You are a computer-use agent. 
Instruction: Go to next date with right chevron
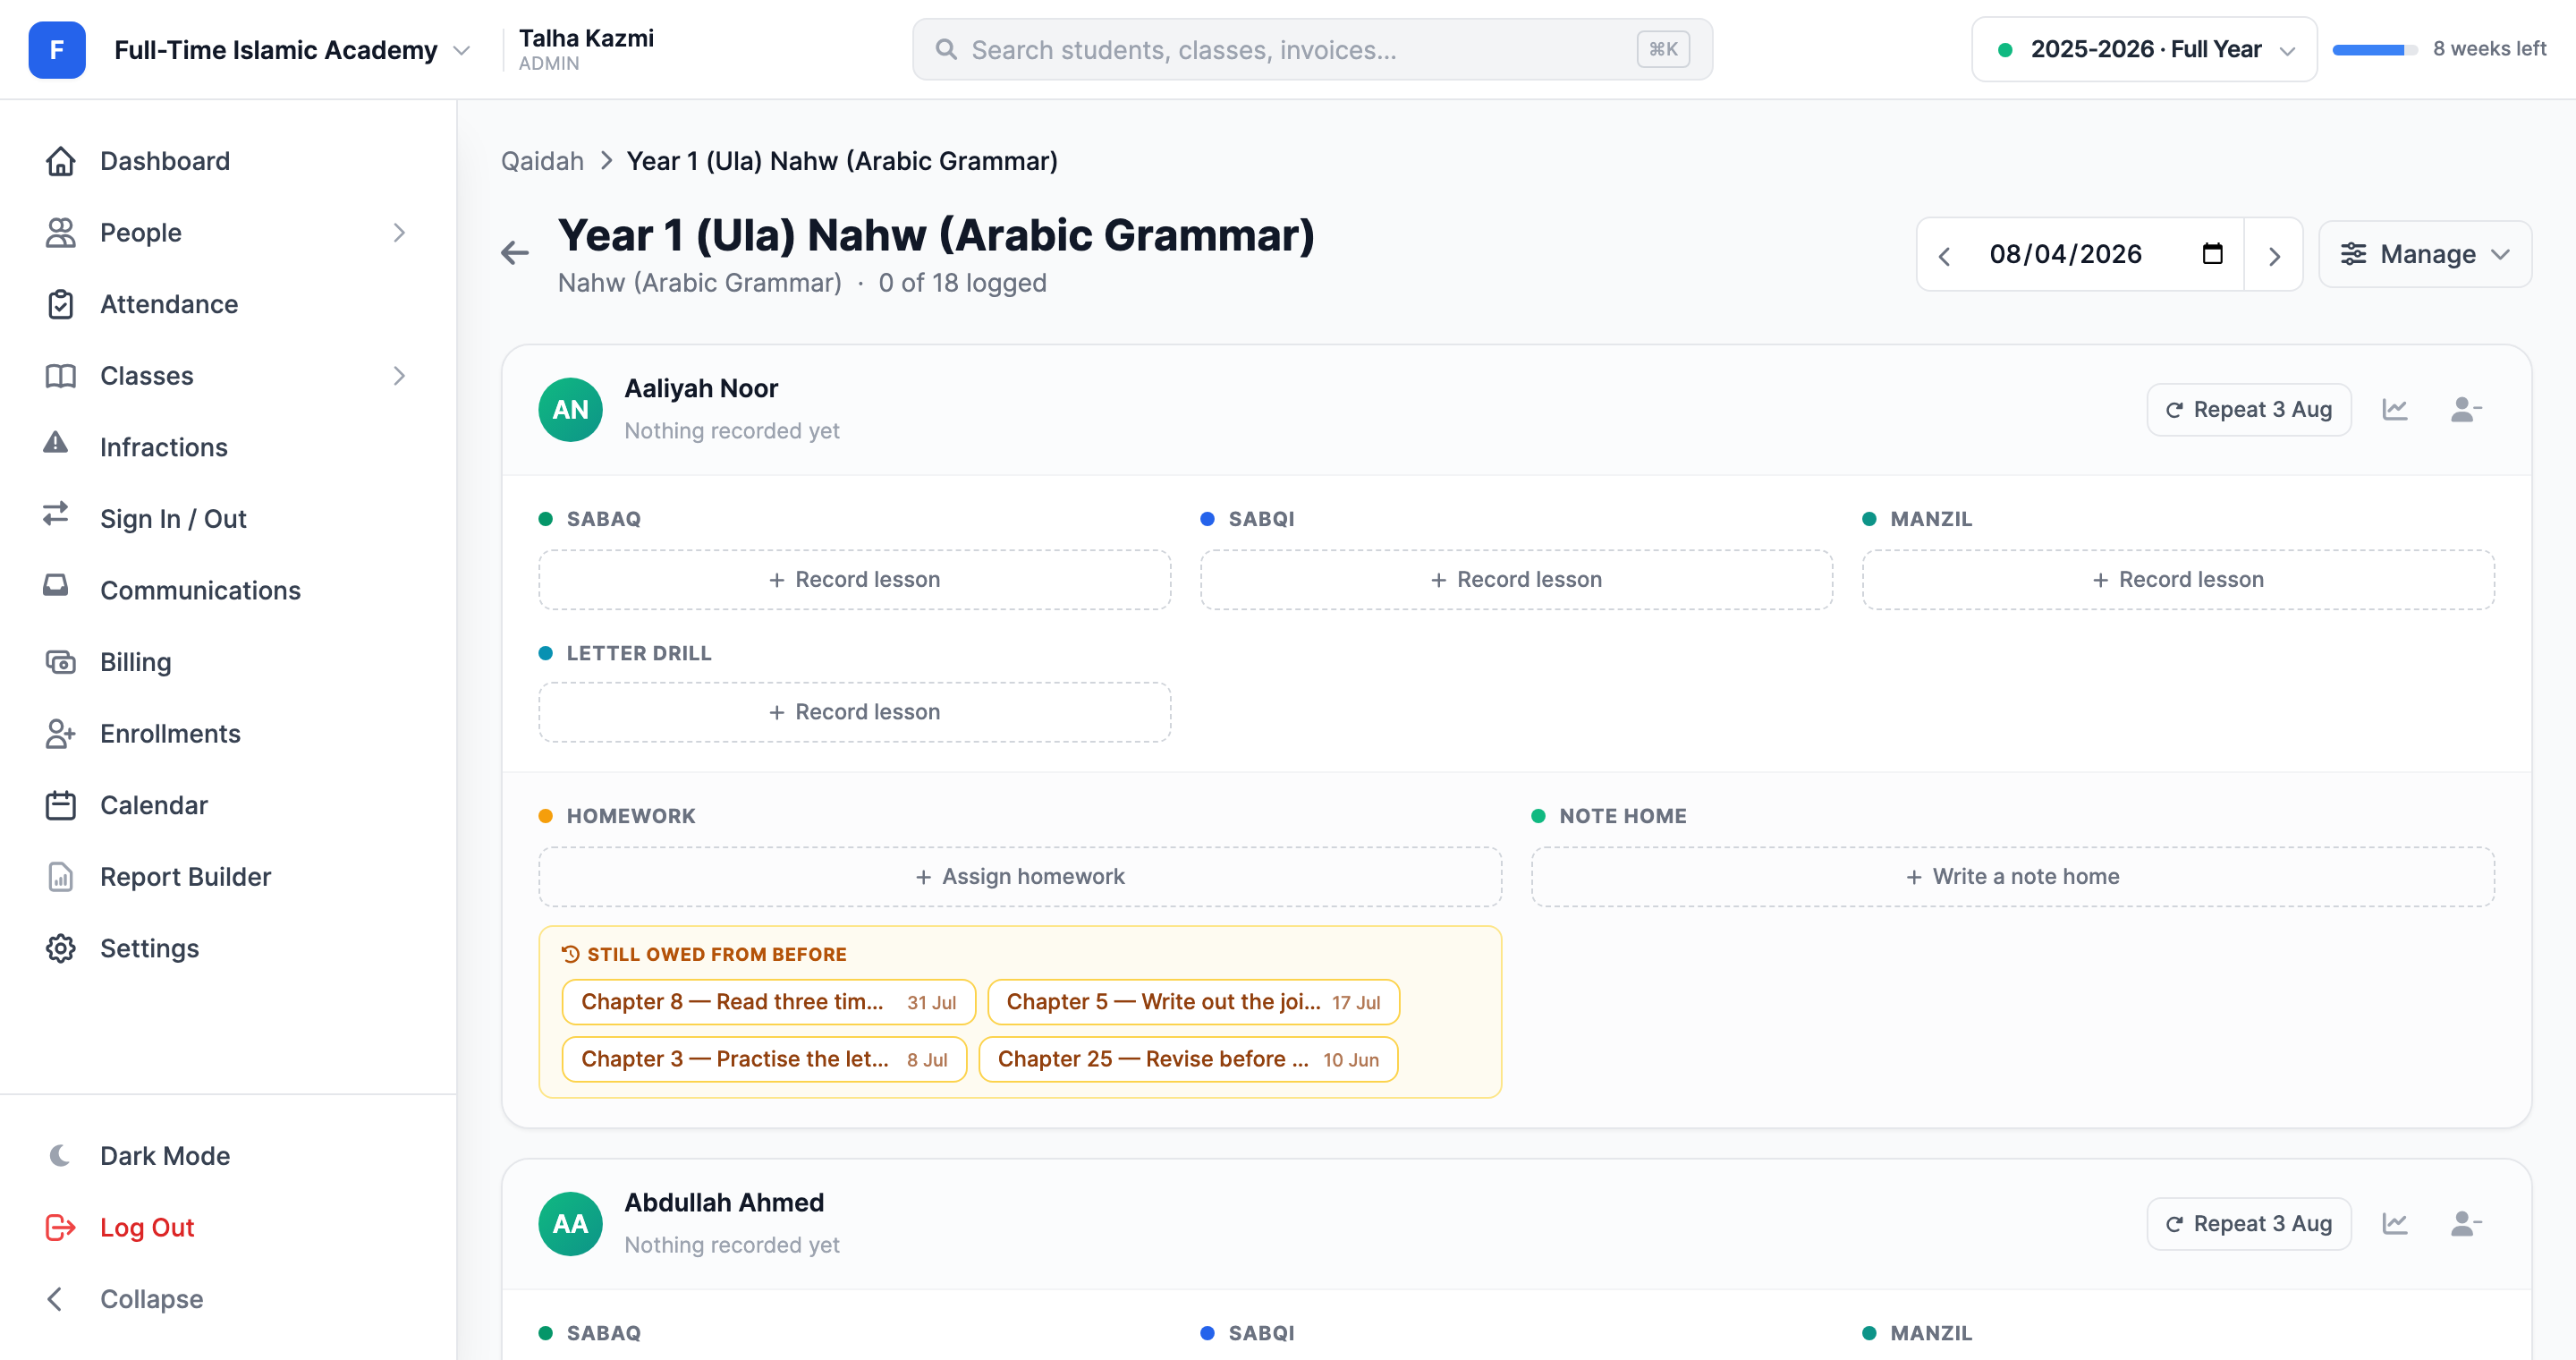pos(2274,256)
